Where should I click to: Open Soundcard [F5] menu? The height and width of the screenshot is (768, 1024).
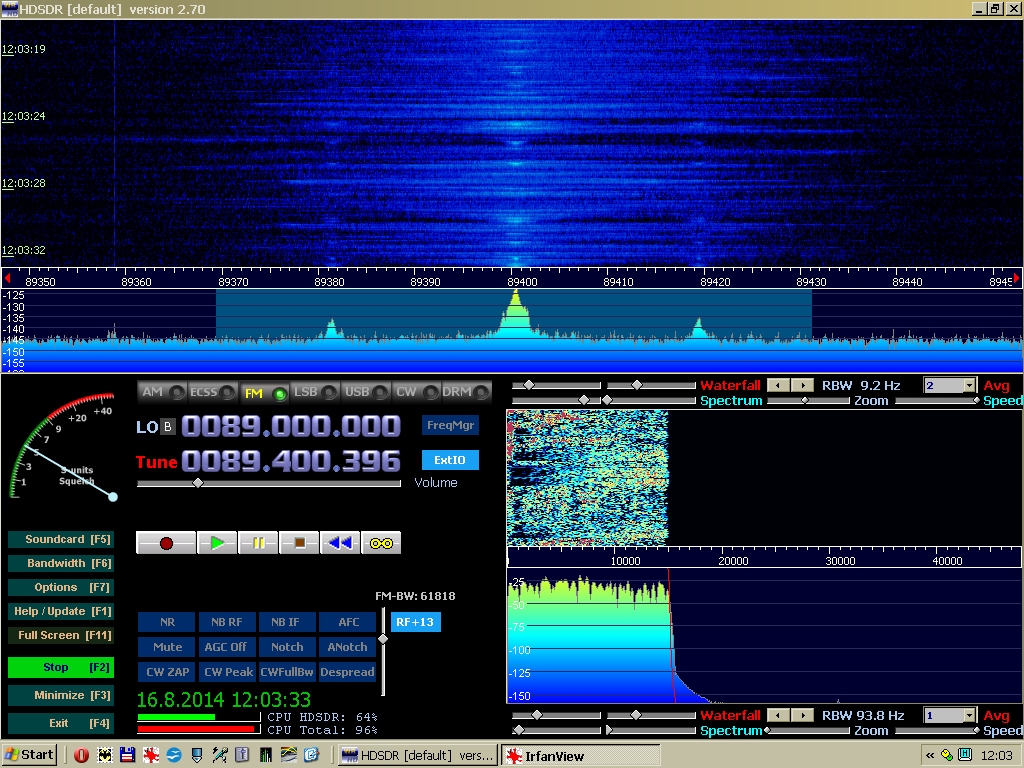coord(61,539)
